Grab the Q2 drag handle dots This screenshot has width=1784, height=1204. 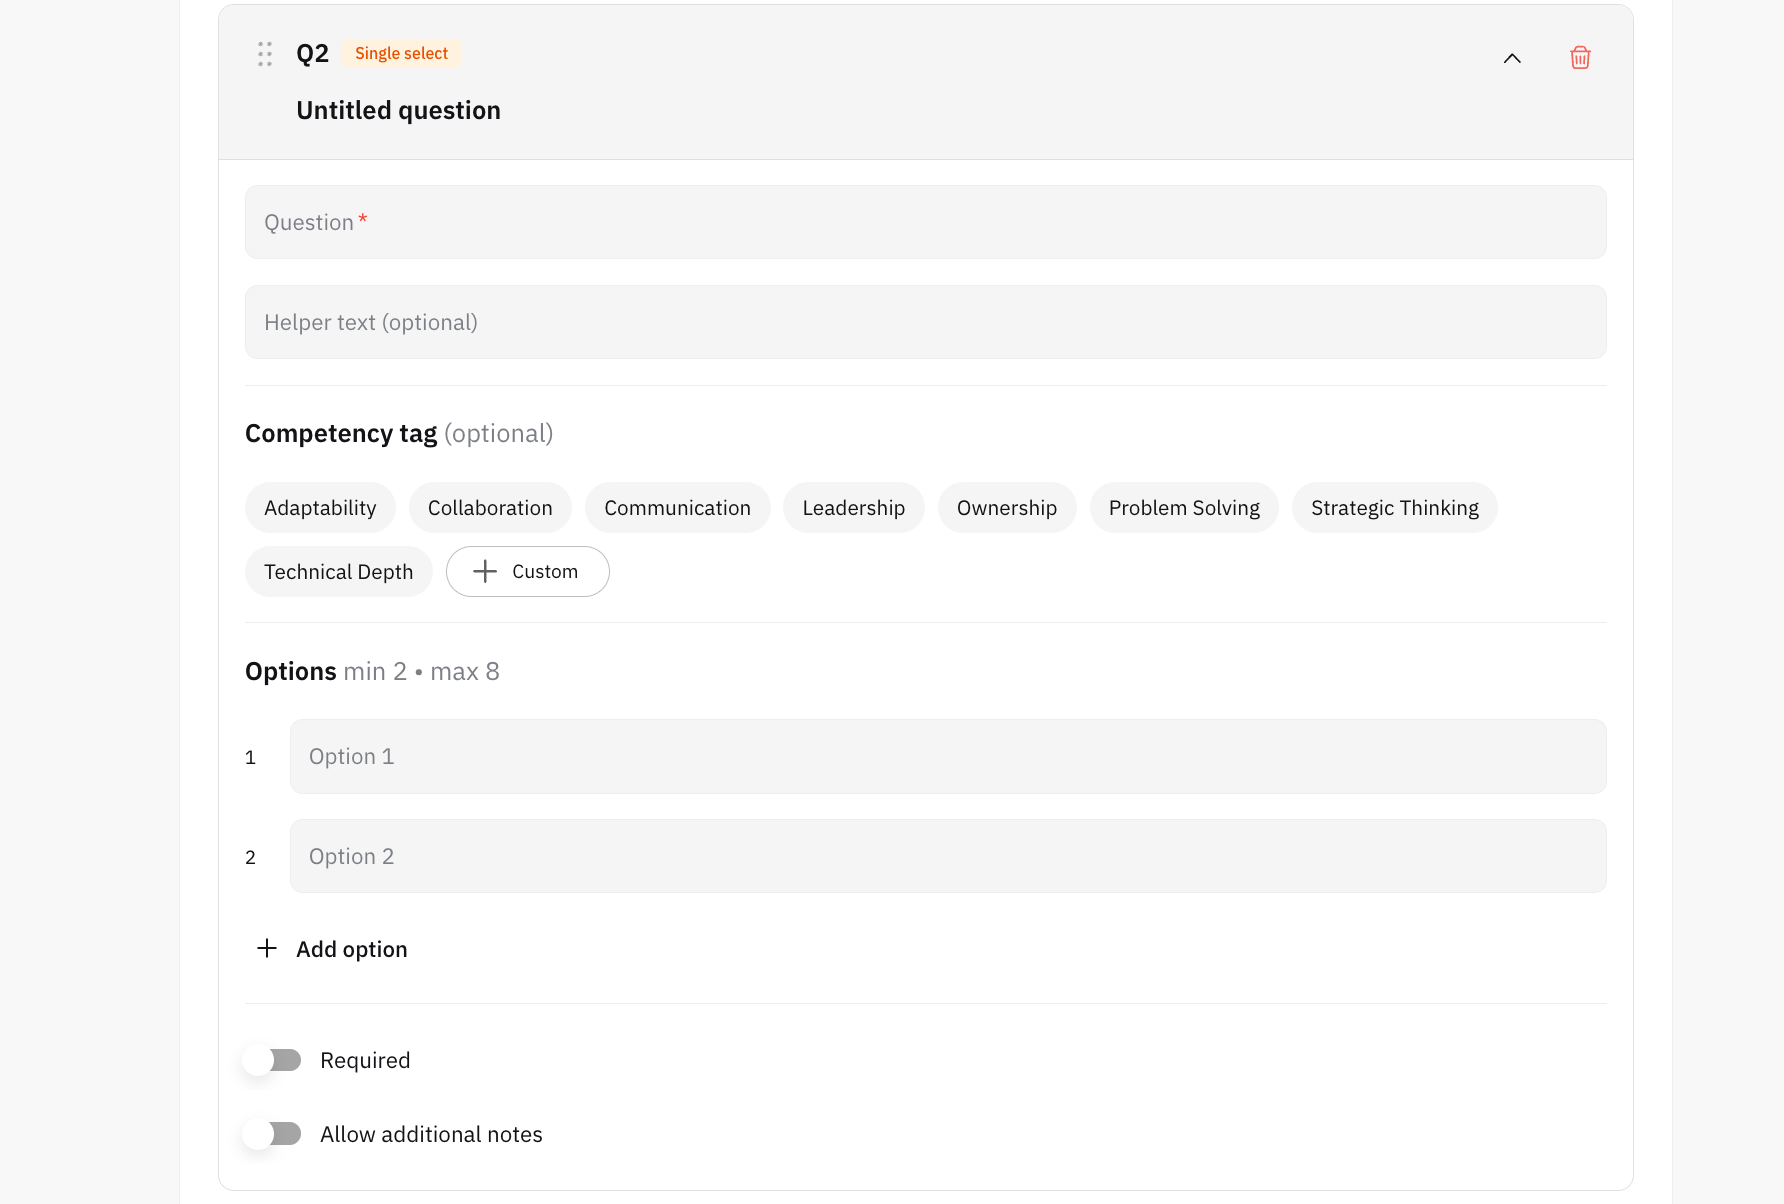click(265, 54)
